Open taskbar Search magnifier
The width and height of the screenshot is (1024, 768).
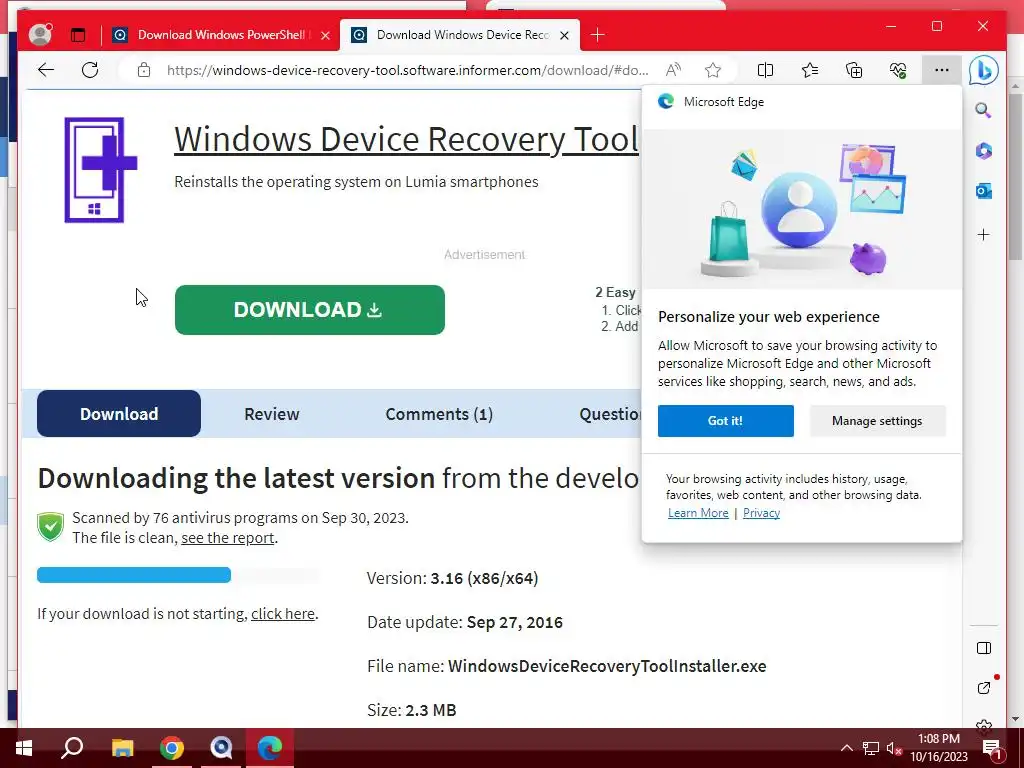click(72, 748)
